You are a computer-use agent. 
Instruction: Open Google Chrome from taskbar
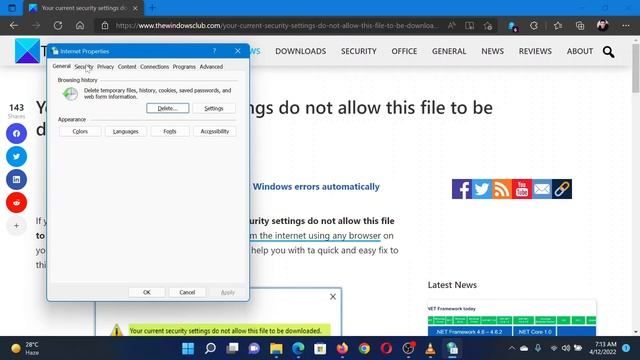364,348
